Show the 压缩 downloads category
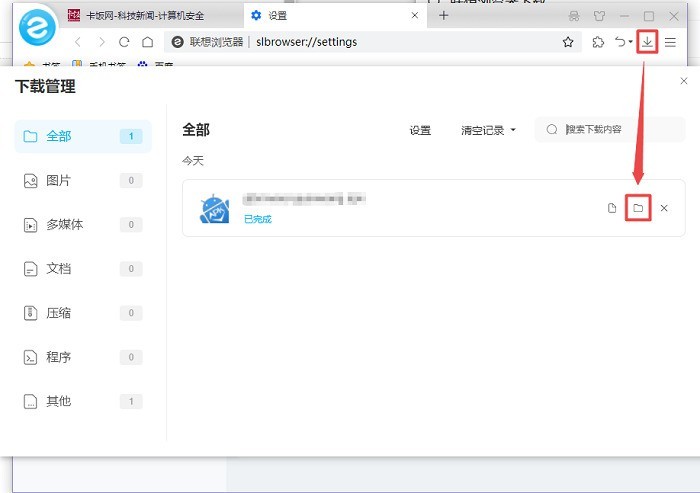 click(x=83, y=313)
